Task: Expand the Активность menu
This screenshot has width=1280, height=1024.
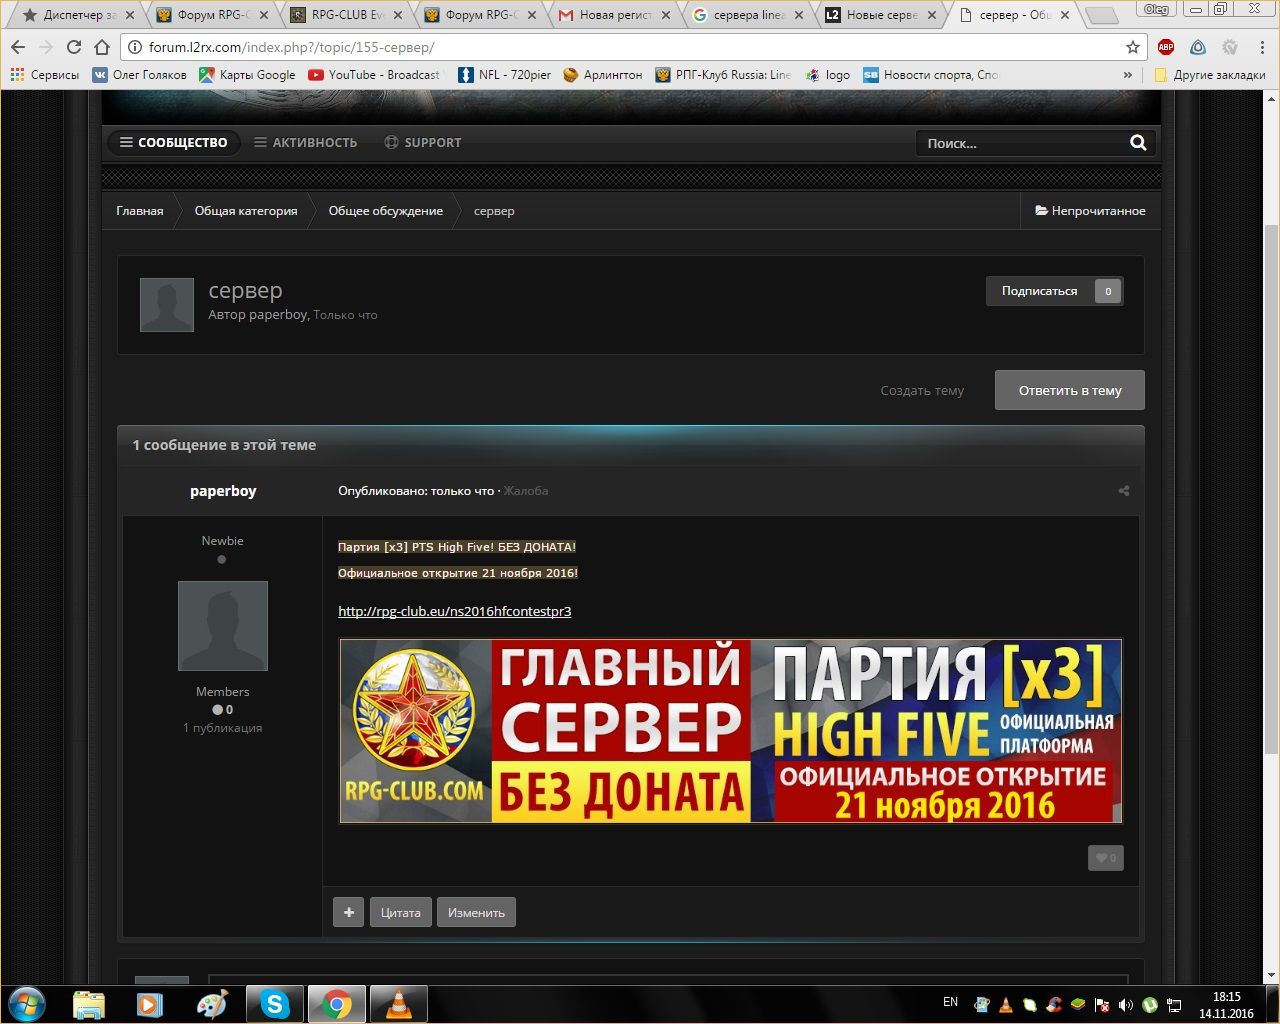Action: coord(305,143)
